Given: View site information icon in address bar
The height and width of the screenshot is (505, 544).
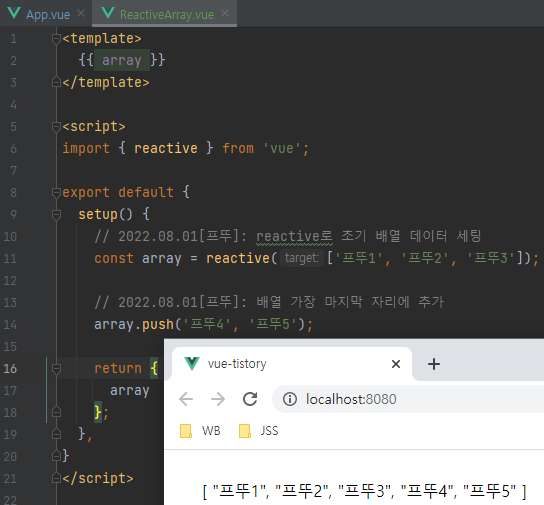Looking at the screenshot, I should coord(290,399).
